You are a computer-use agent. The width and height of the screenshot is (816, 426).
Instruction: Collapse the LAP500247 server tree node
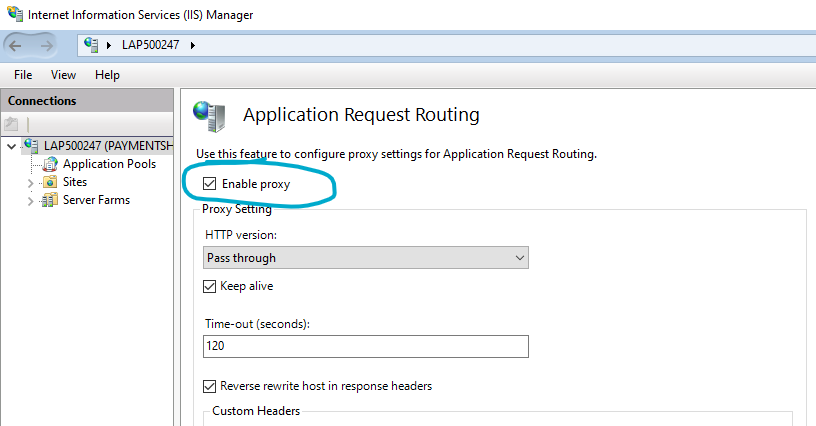(x=11, y=146)
